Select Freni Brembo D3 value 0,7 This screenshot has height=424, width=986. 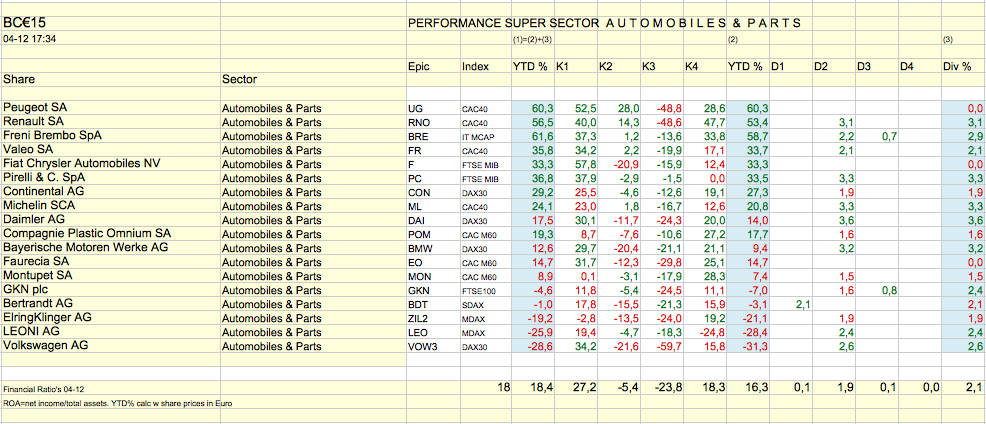tap(876, 136)
